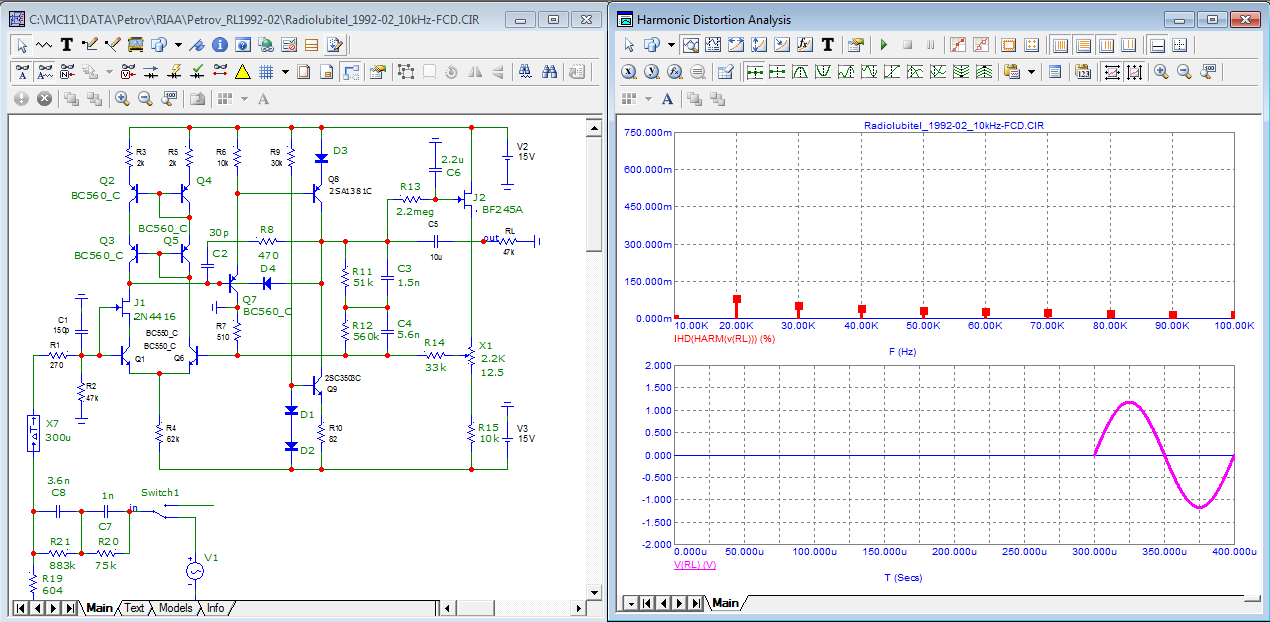1270x622 pixels.
Task: Open the Models tab
Action: point(175,608)
